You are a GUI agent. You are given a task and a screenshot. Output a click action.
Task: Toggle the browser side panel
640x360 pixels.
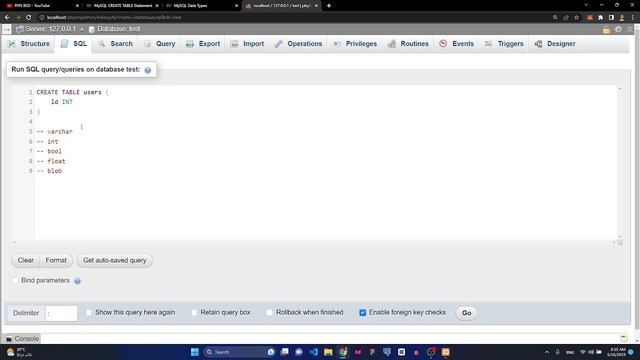[611, 18]
